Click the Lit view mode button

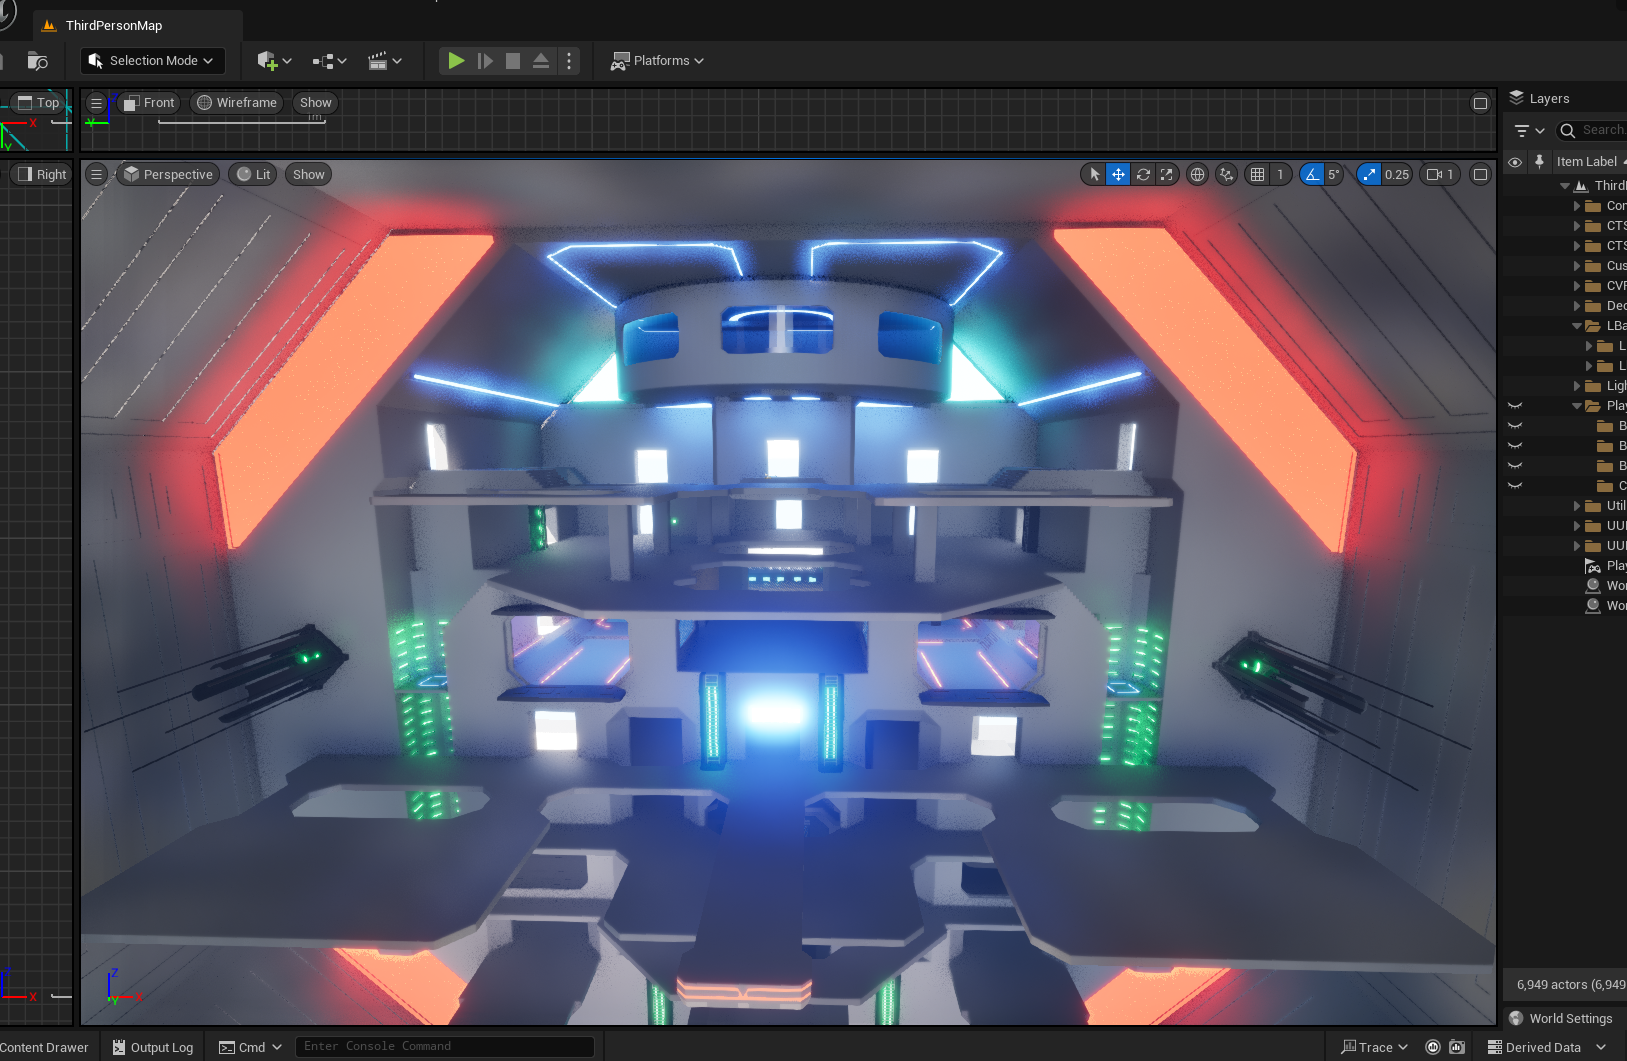pyautogui.click(x=253, y=174)
